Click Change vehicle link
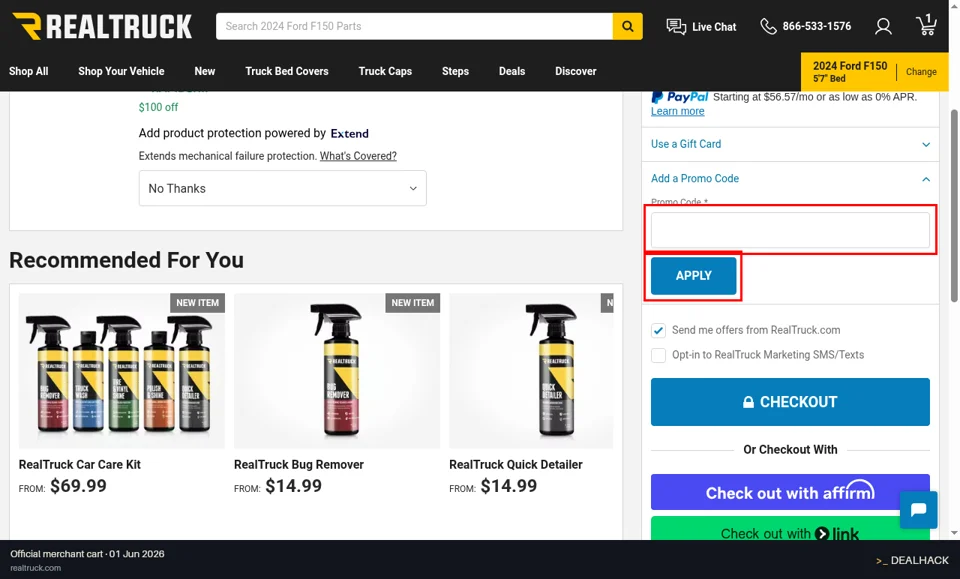Image resolution: width=960 pixels, height=579 pixels. (x=921, y=72)
